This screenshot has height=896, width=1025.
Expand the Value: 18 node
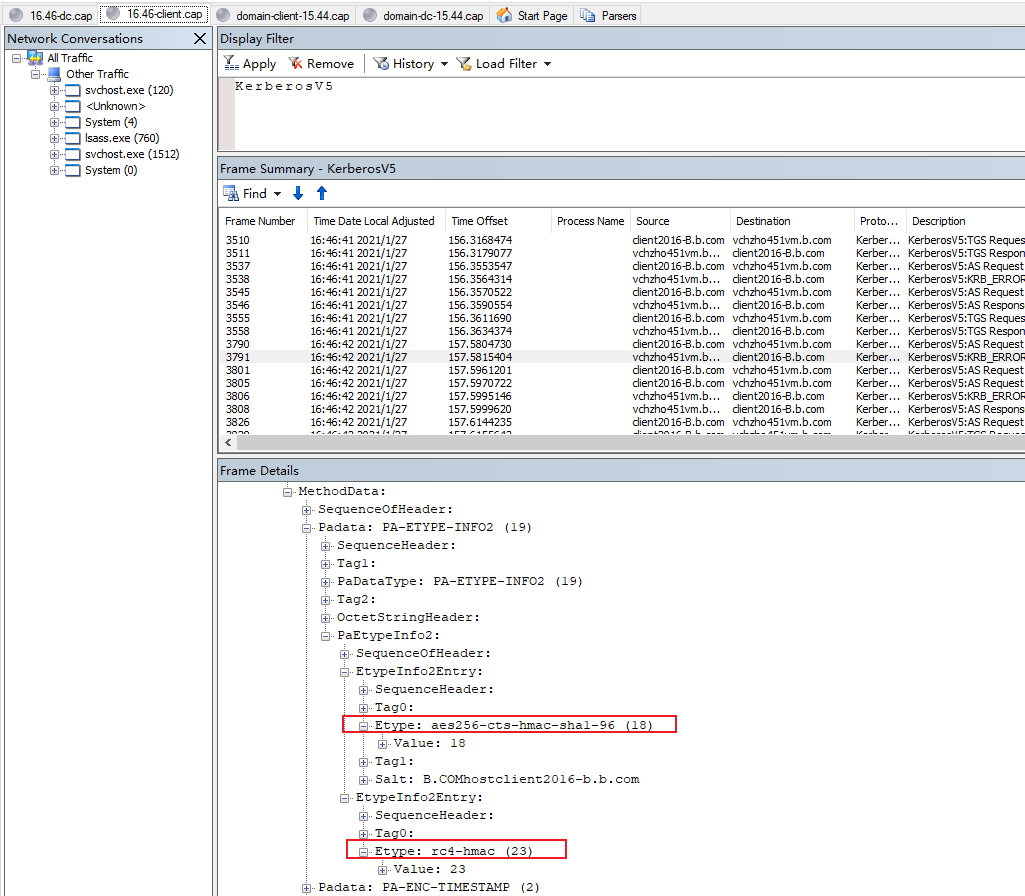382,744
